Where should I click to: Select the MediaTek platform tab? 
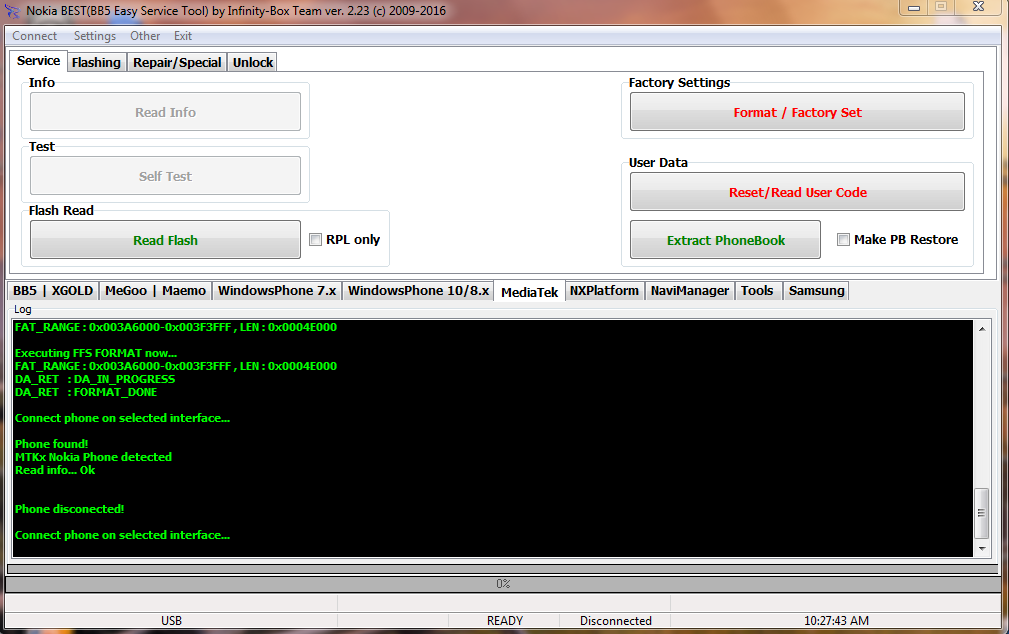530,292
